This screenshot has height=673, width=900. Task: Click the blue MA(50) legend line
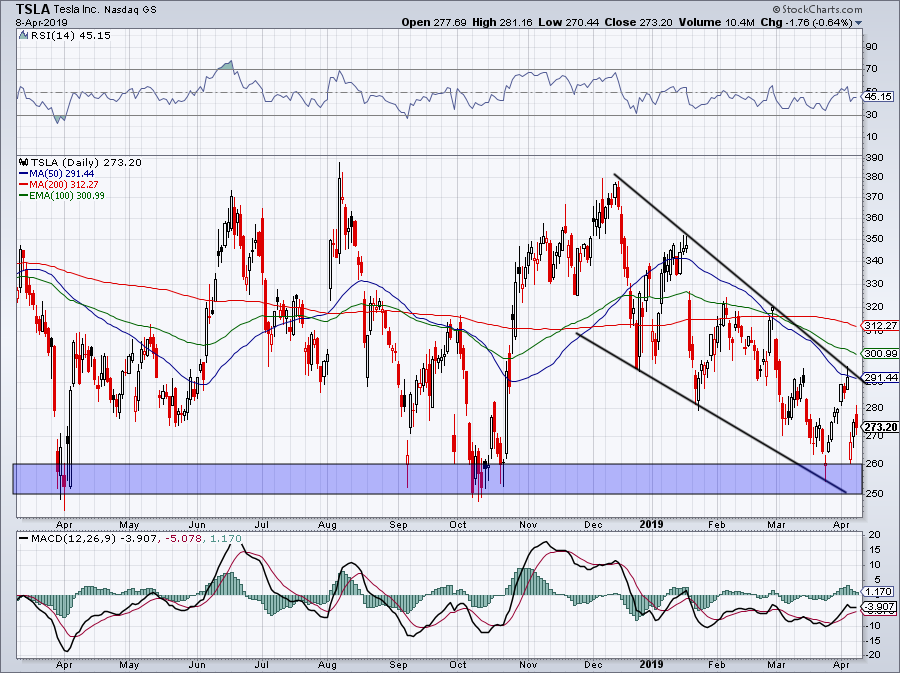coord(24,173)
